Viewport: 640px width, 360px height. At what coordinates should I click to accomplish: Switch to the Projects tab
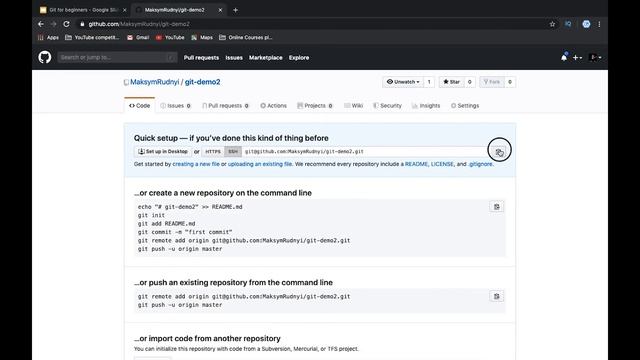[315, 106]
